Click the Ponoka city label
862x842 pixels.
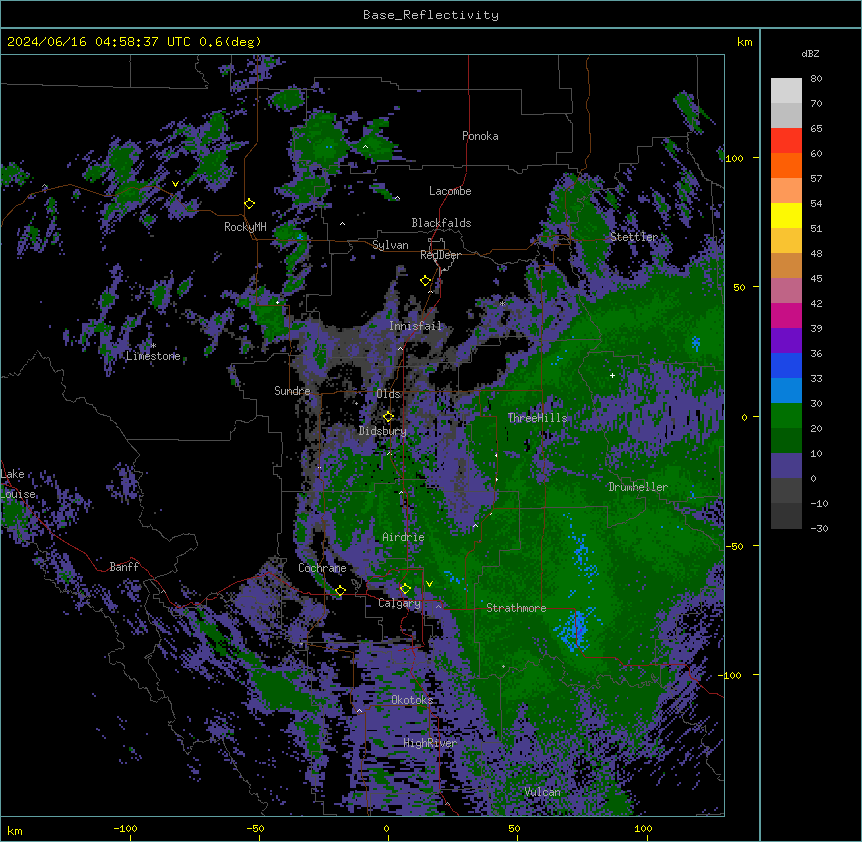pos(480,136)
